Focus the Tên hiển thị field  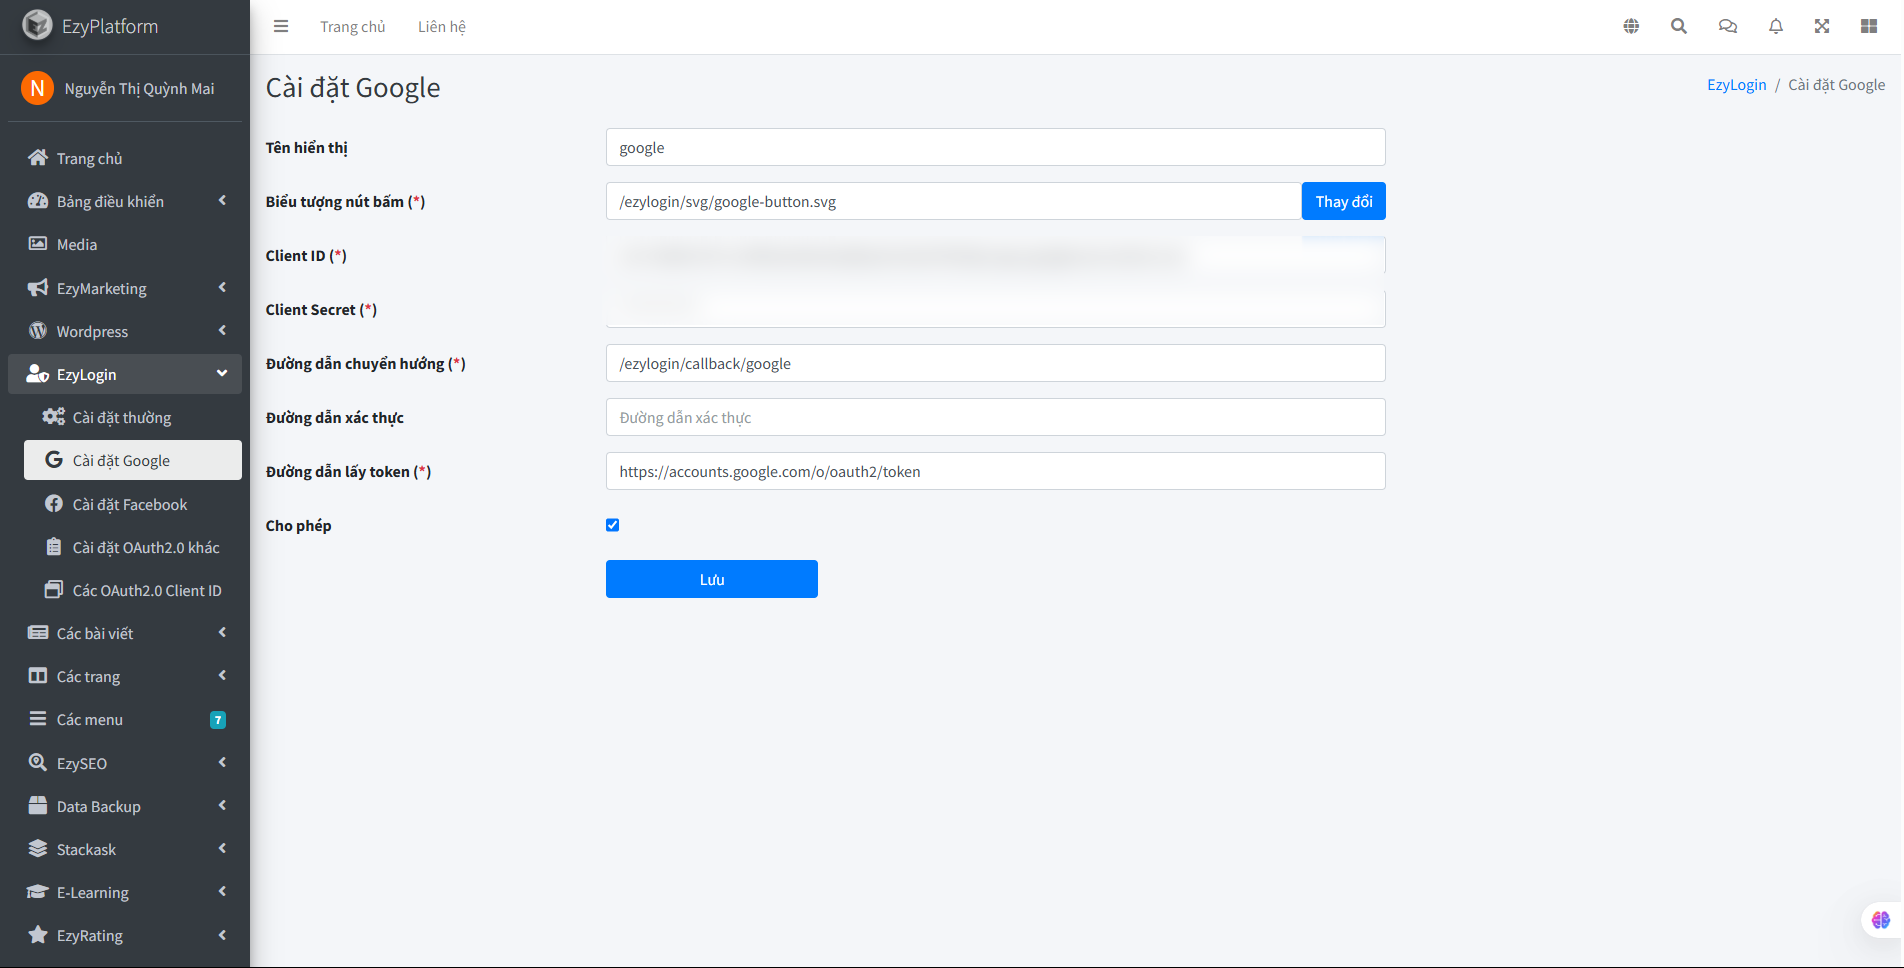tap(996, 147)
